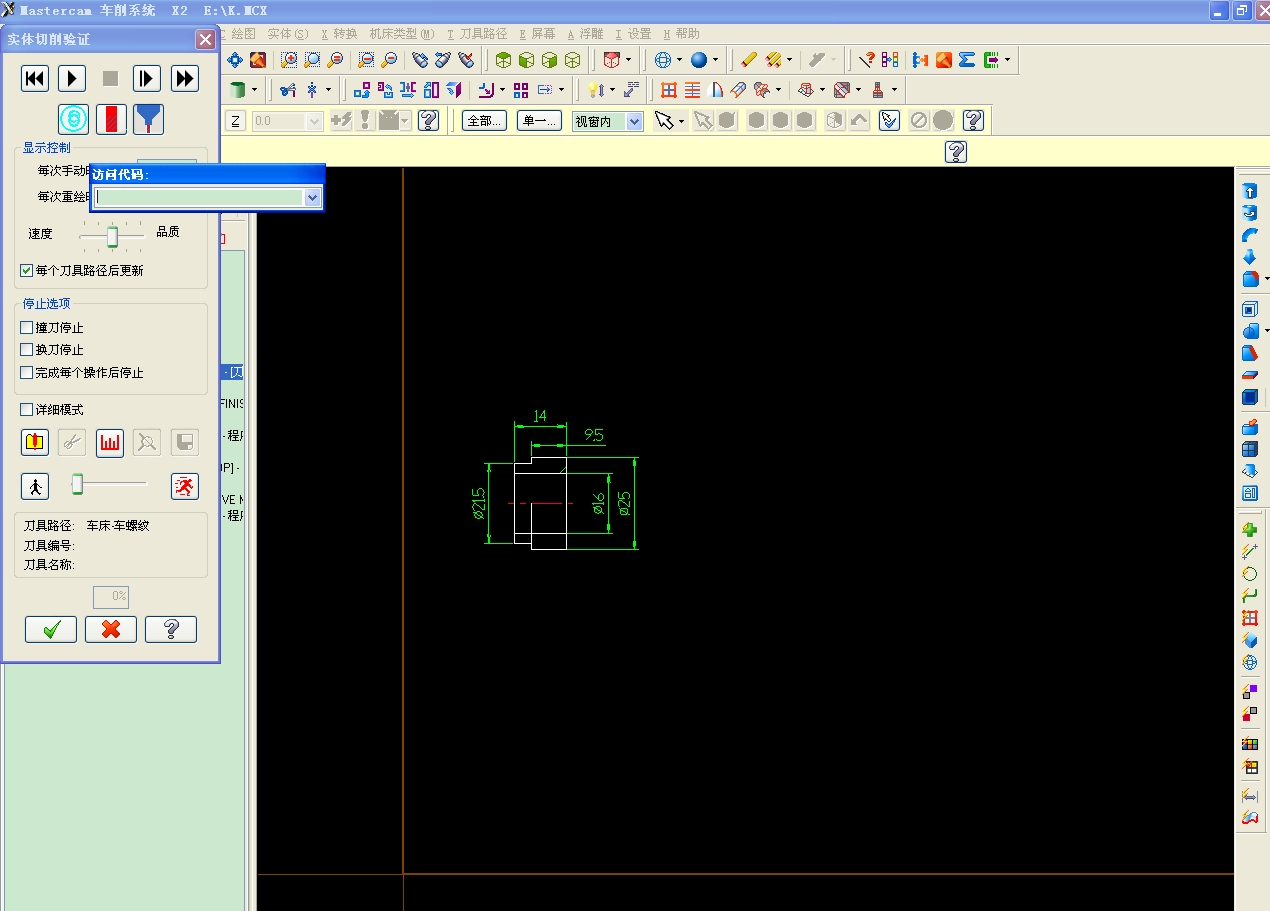Open help in the verification dialog
Screen dimensions: 1270x911
[171, 629]
